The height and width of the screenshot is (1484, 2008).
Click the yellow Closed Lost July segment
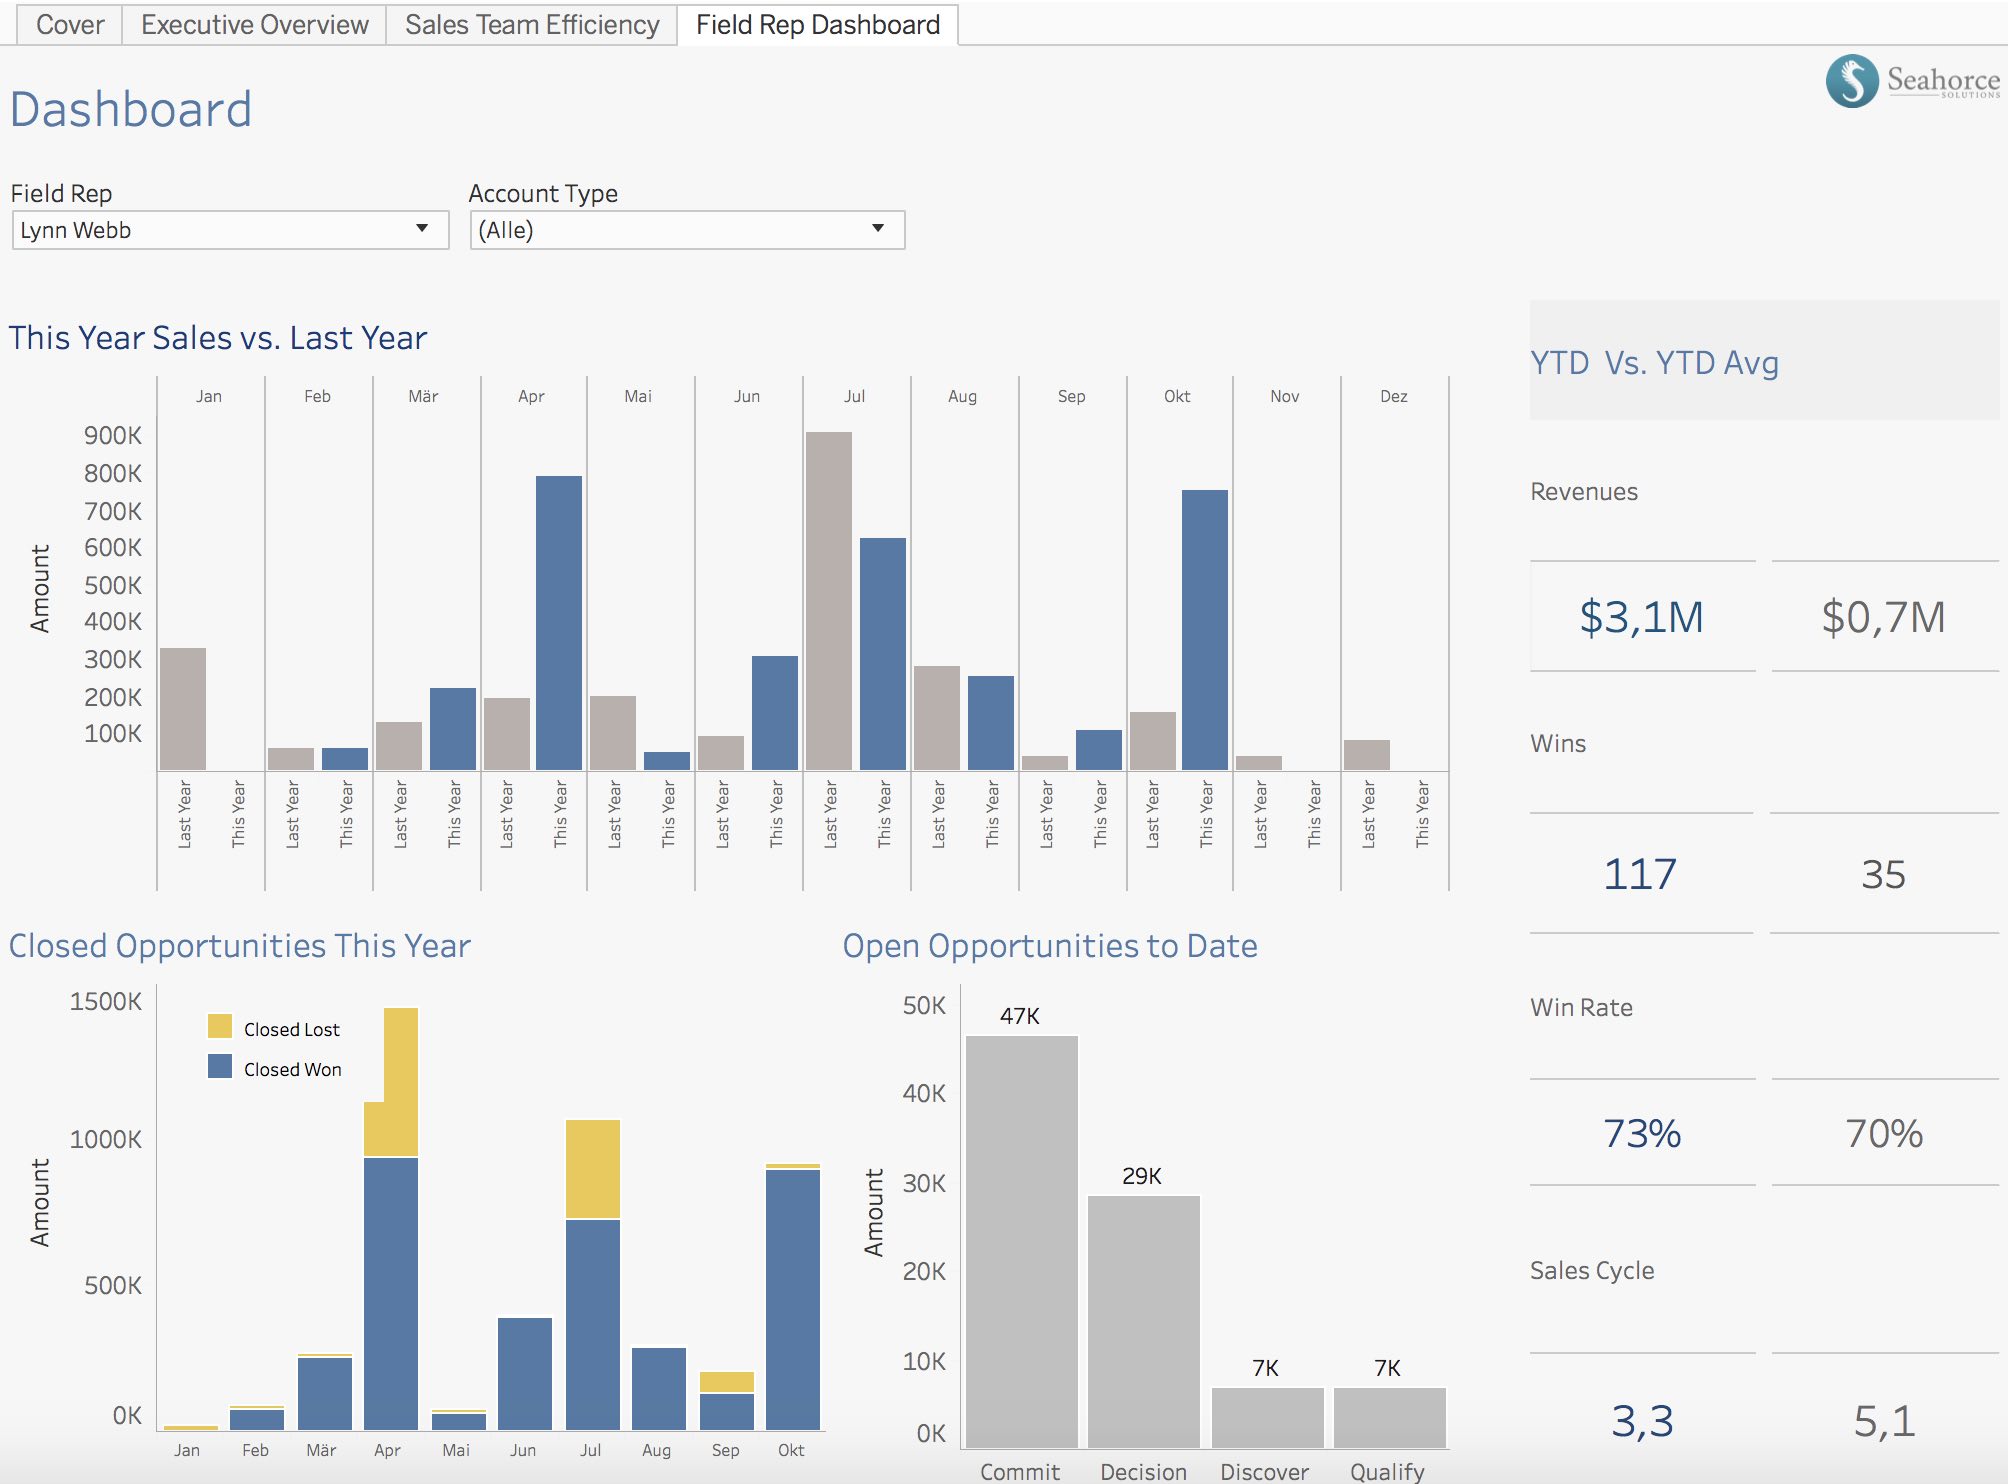592,1169
